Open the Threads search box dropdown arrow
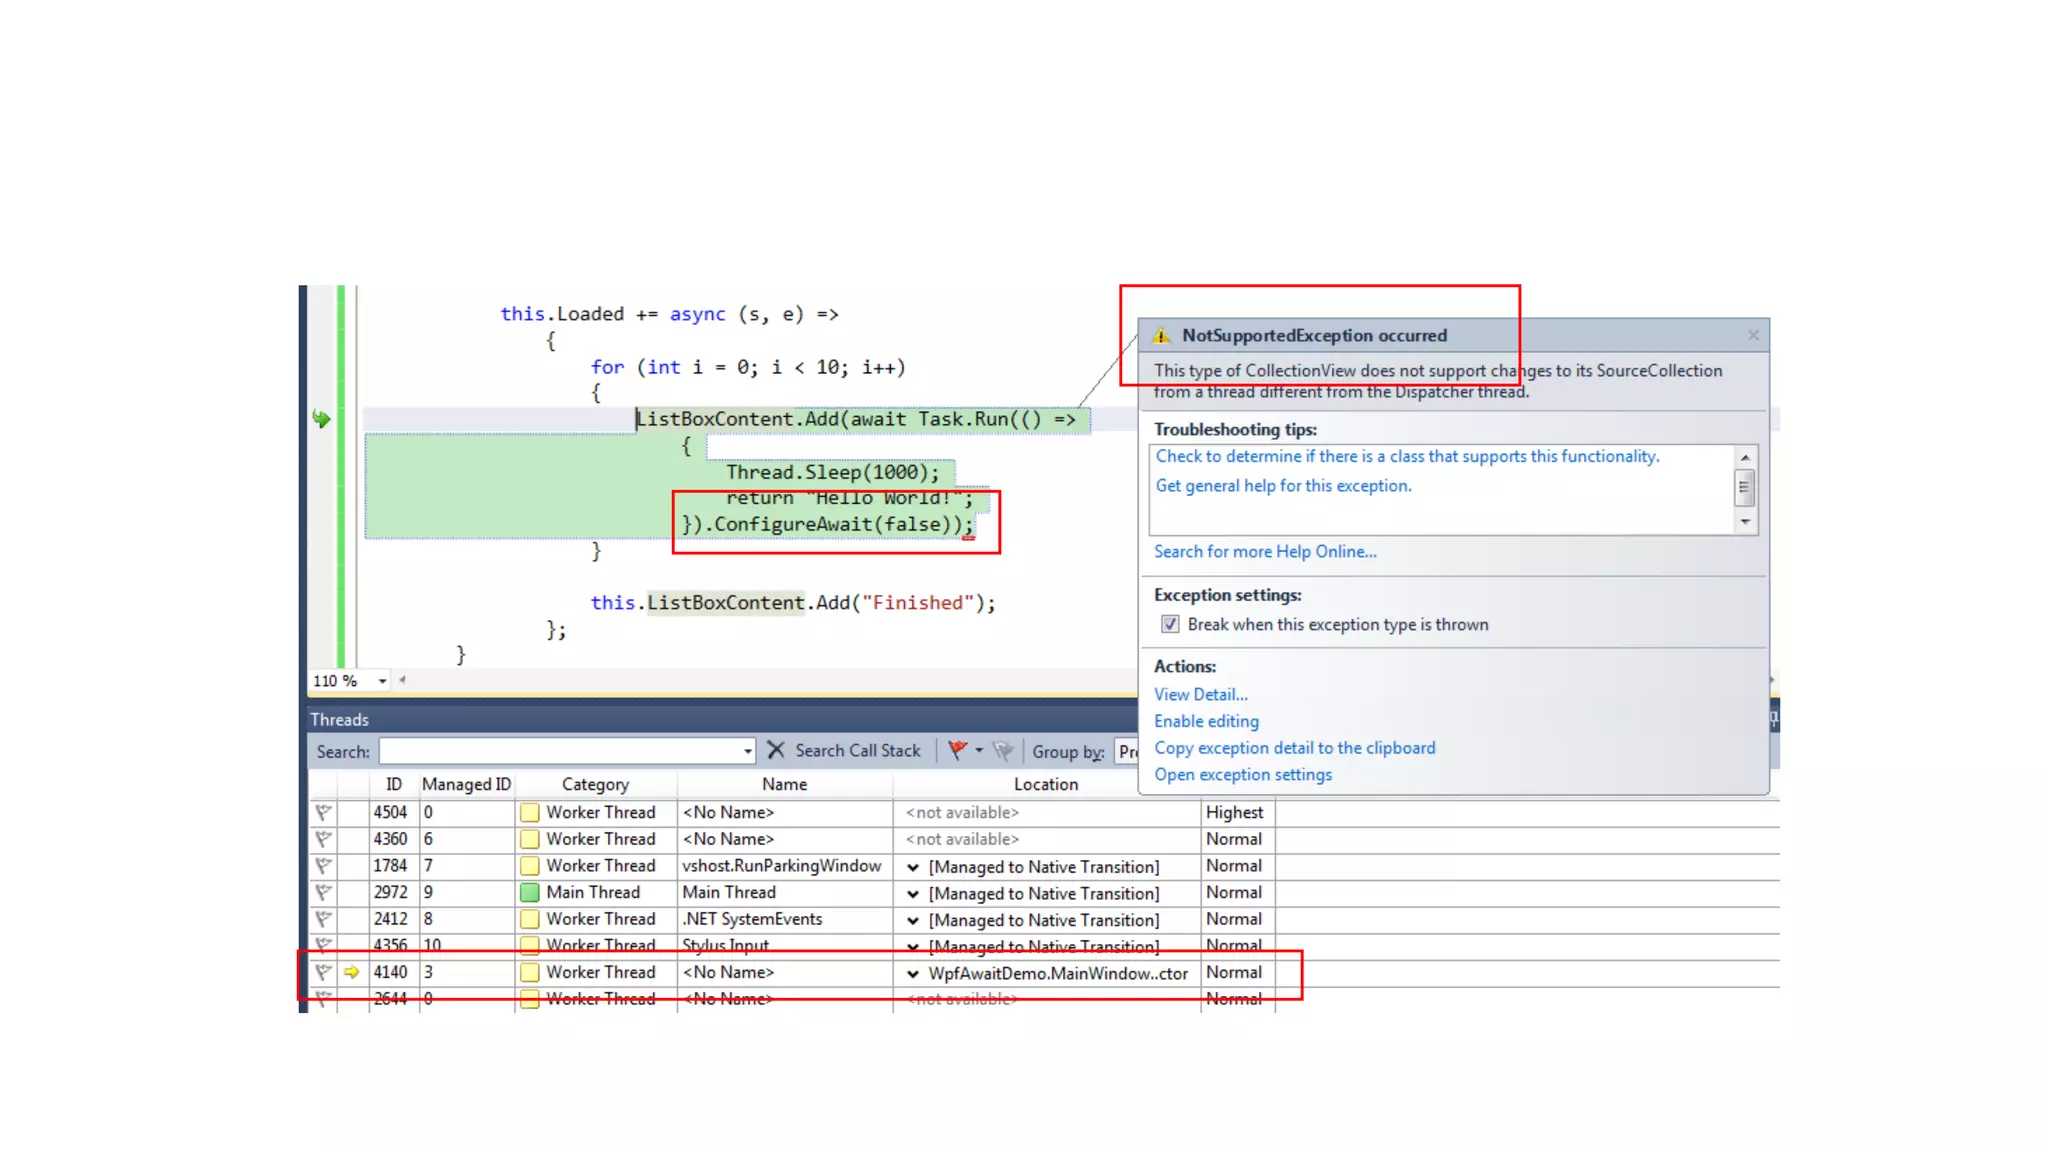2048x1152 pixels. point(747,751)
